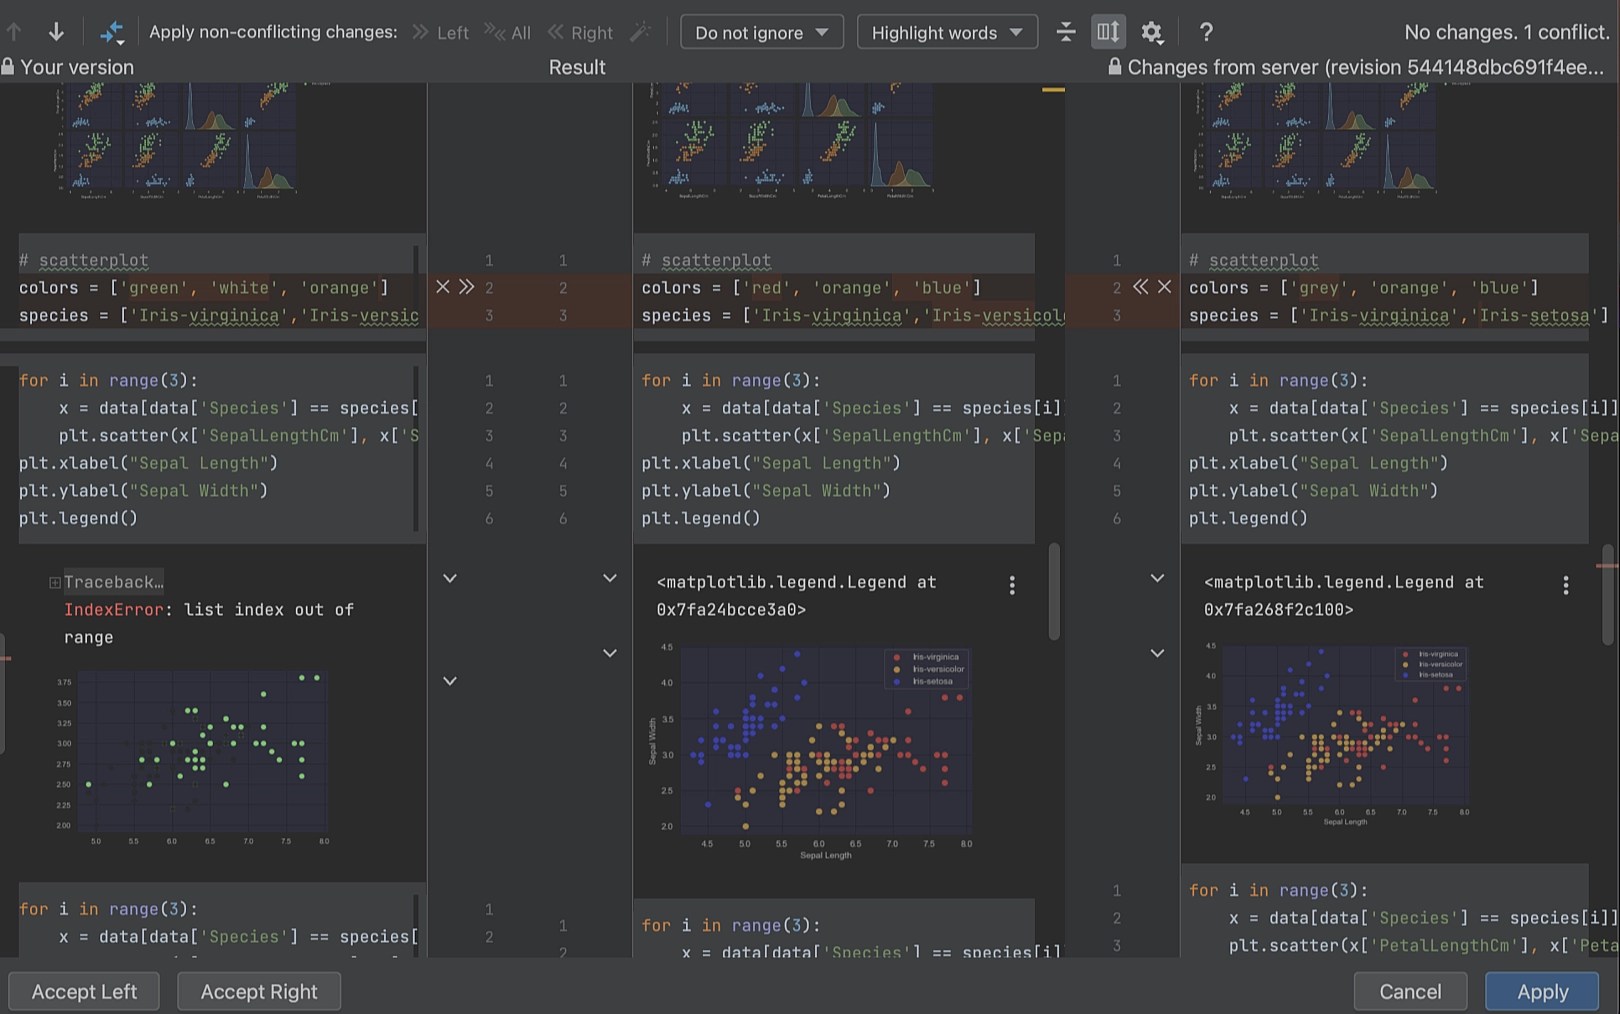Image resolution: width=1620 pixels, height=1014 pixels.
Task: Open the 'Do not ignore' dropdown
Action: [x=761, y=32]
